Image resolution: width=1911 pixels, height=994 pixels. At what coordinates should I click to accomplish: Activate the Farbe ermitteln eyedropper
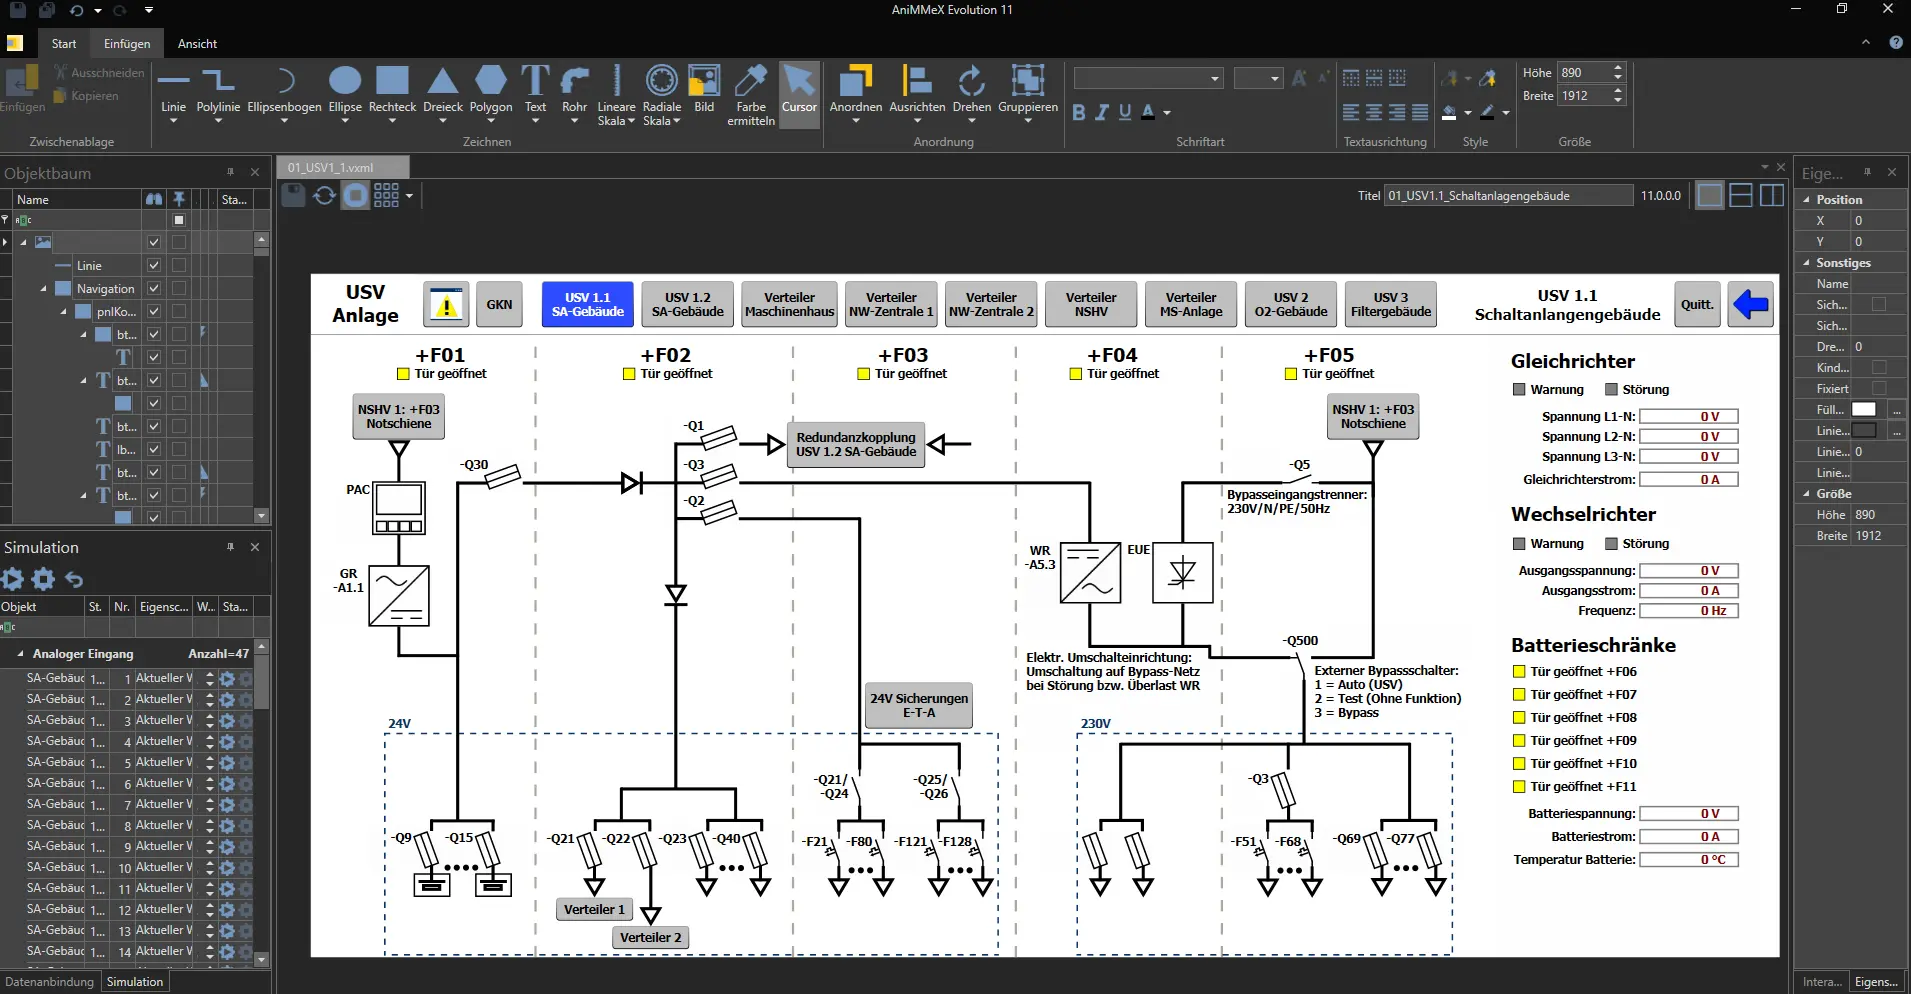751,95
